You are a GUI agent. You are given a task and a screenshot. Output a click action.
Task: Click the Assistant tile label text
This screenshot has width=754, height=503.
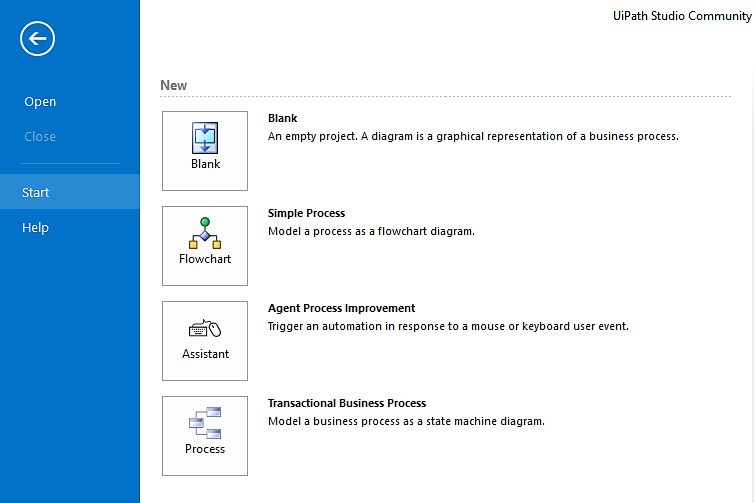click(x=205, y=354)
